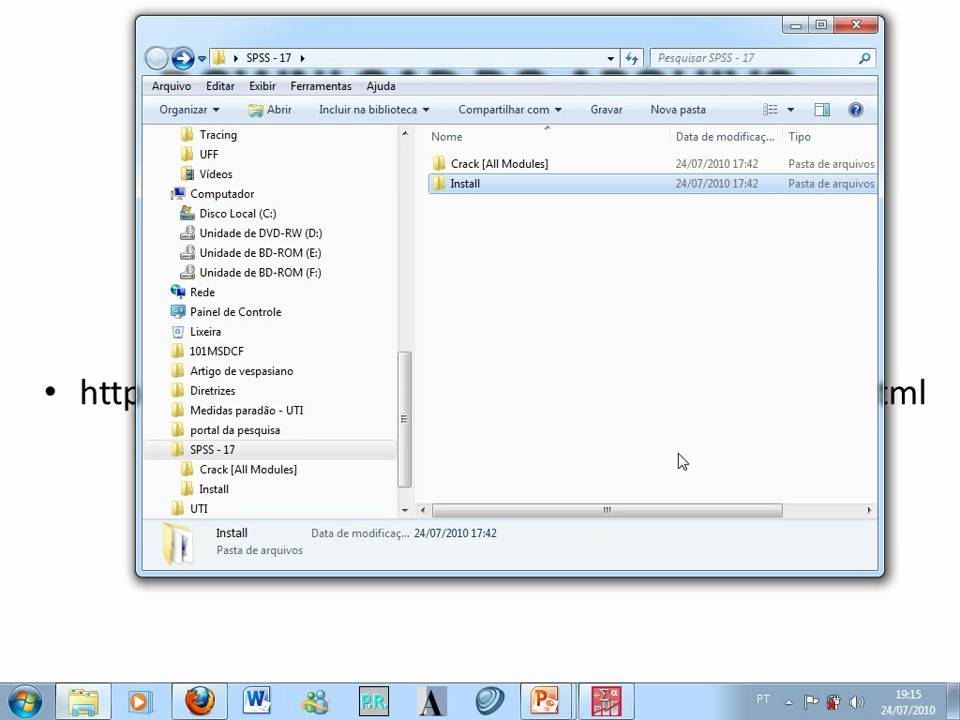
Task: Click the Forward navigation arrow button
Action: 183,58
